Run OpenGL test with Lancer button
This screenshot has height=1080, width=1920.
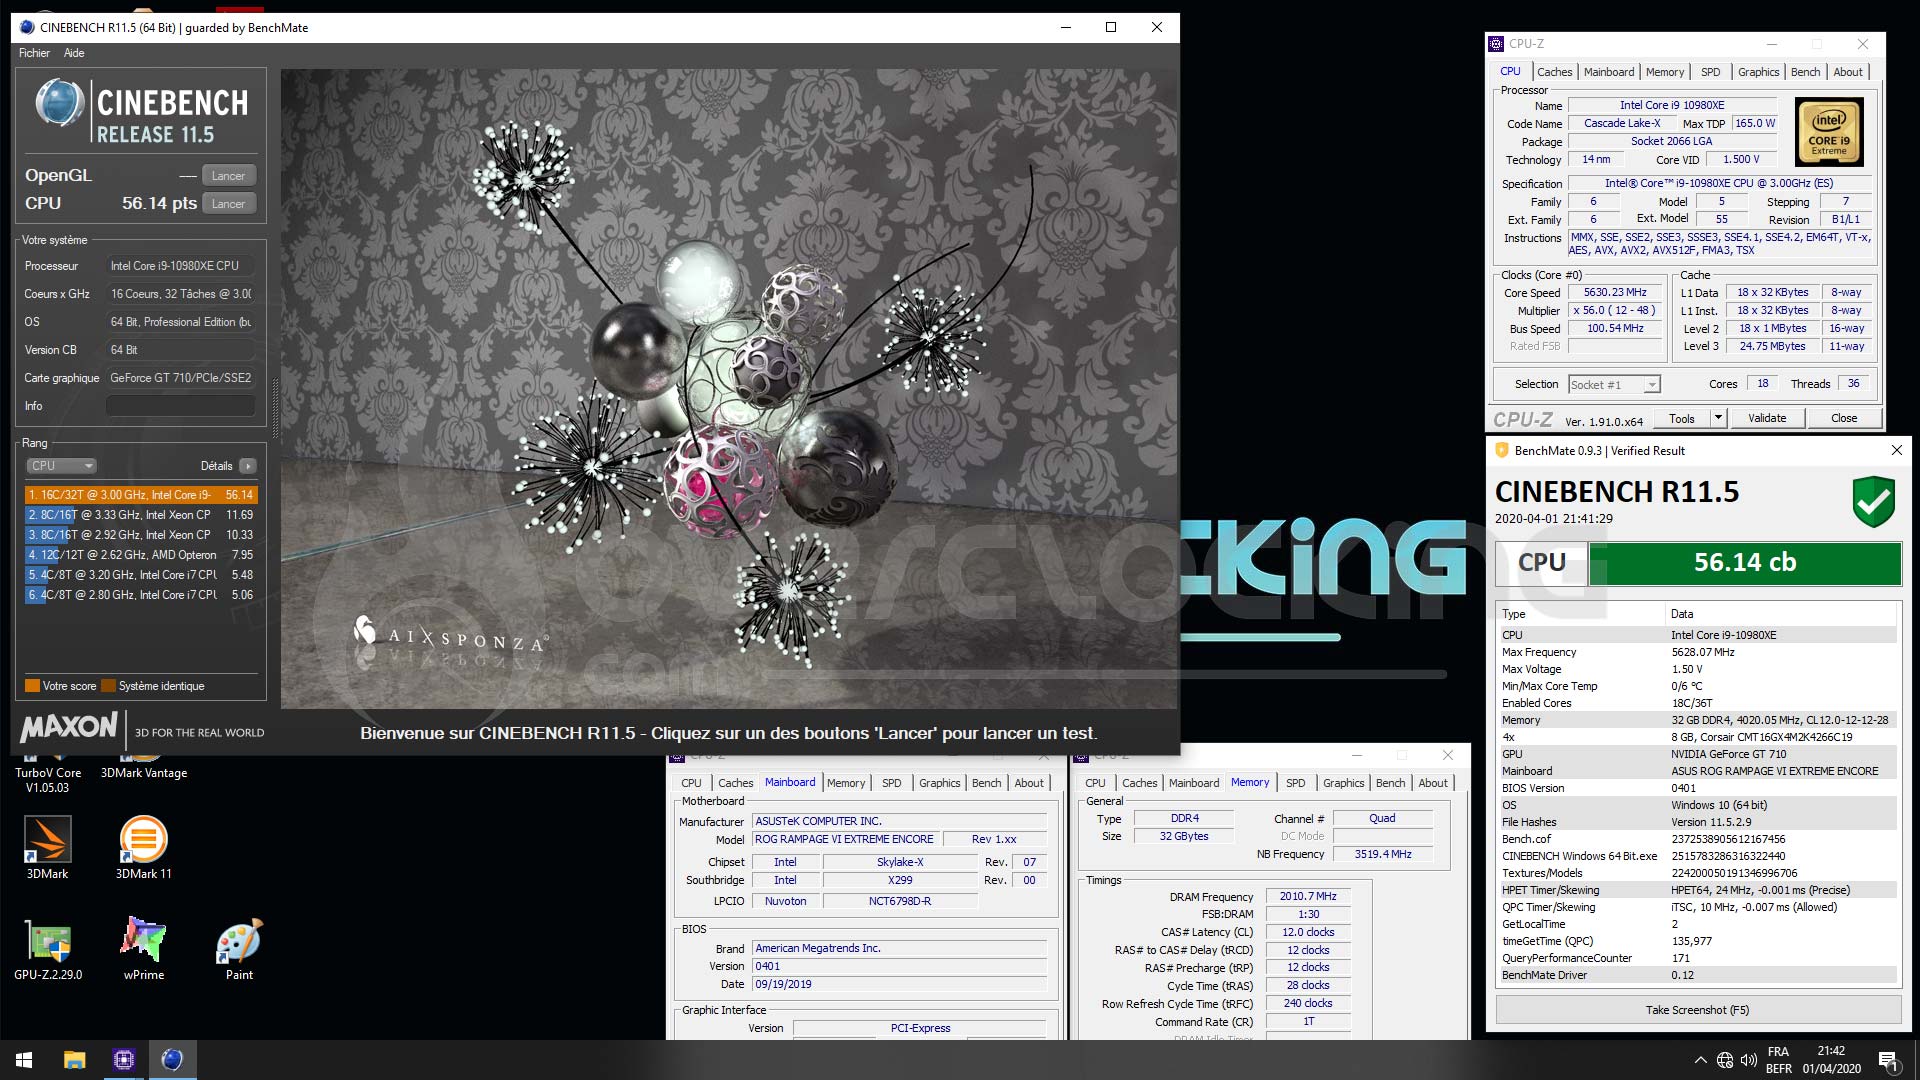[x=228, y=176]
